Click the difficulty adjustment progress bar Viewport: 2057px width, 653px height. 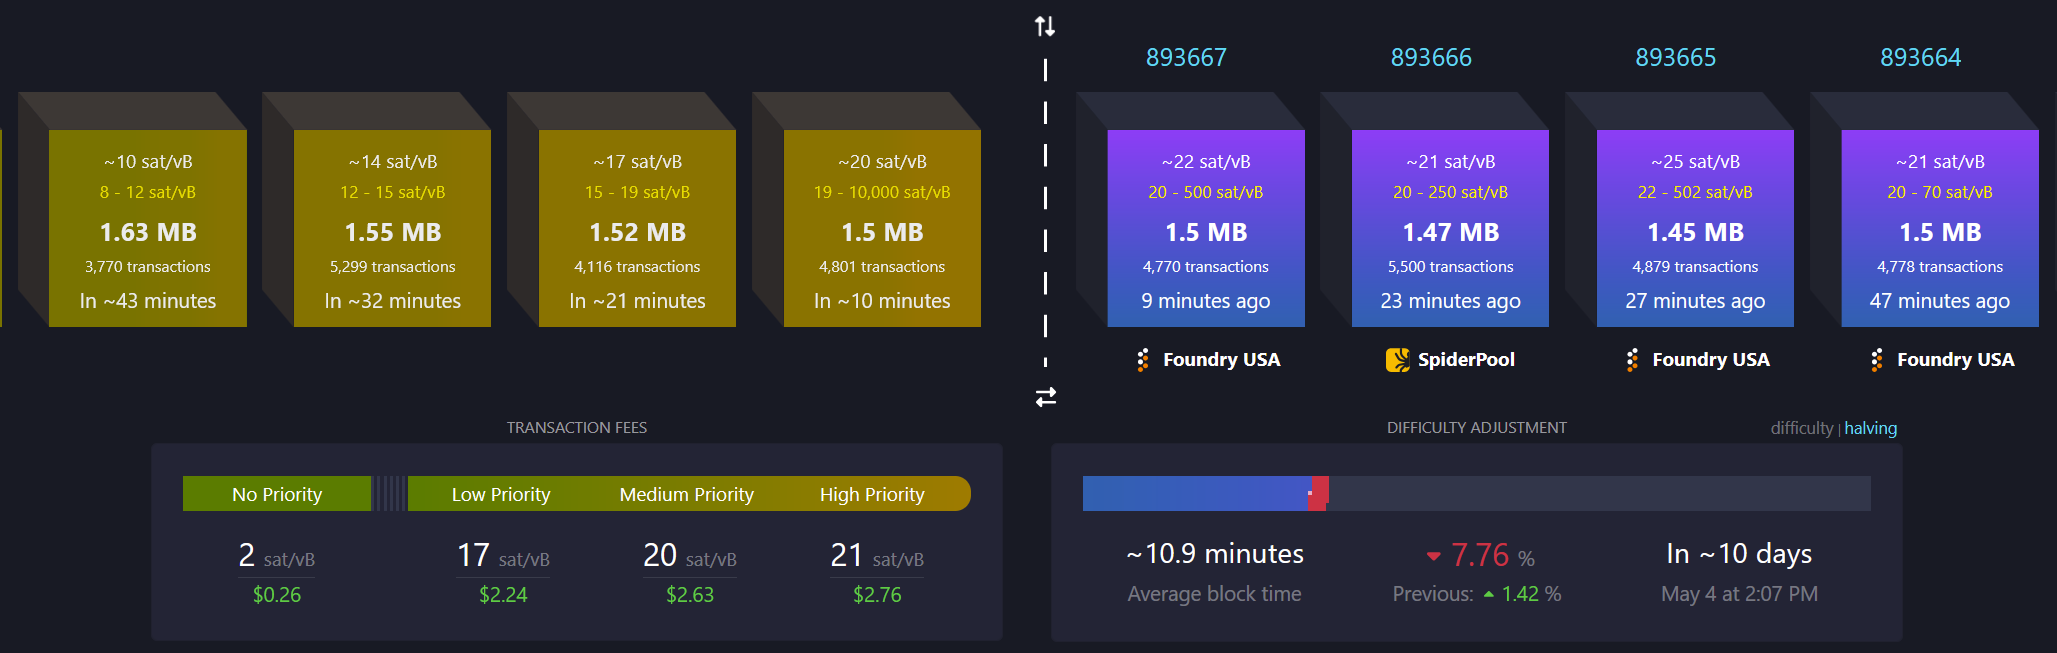tap(1476, 494)
